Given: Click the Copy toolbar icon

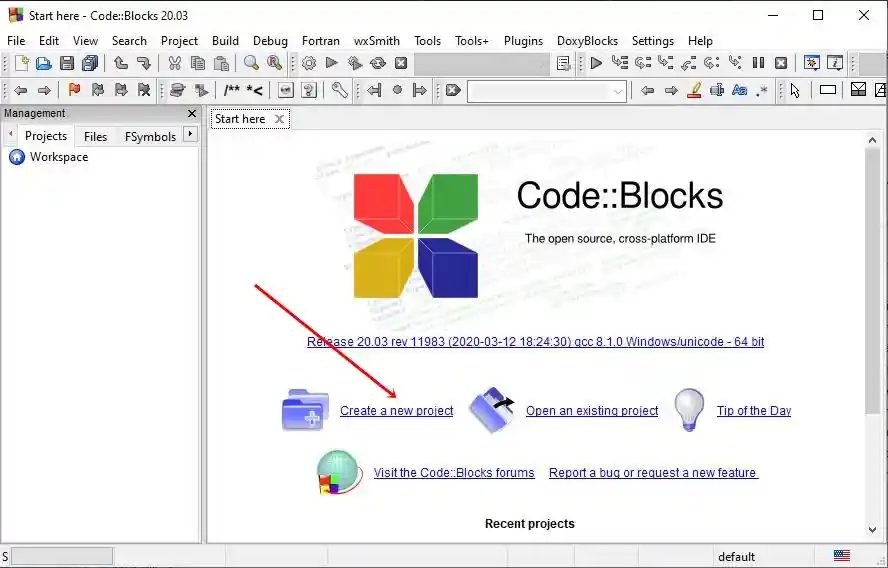Looking at the screenshot, I should point(198,63).
